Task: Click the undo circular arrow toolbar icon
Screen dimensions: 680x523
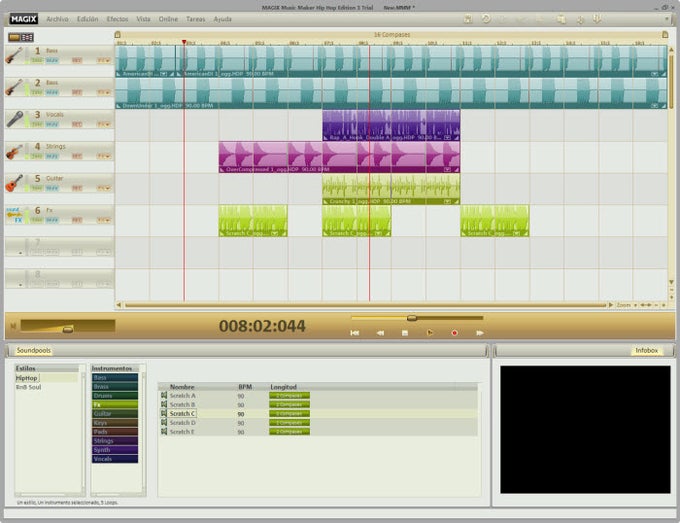Action: 486,19
